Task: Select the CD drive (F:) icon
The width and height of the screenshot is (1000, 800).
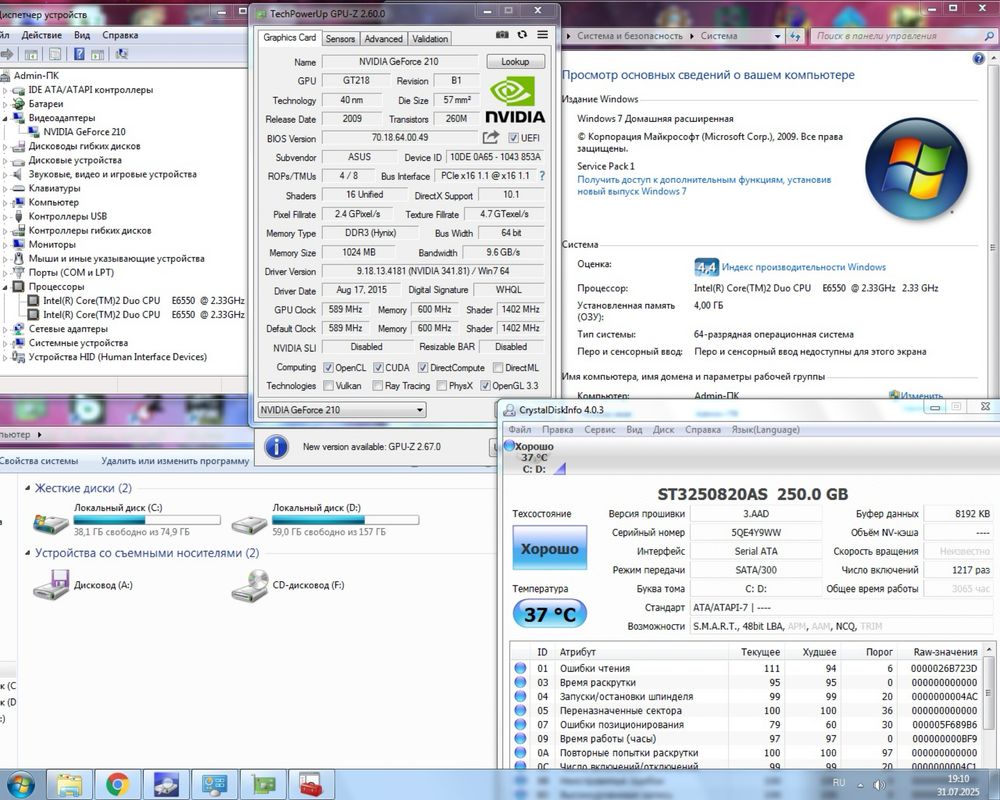Action: click(x=249, y=584)
